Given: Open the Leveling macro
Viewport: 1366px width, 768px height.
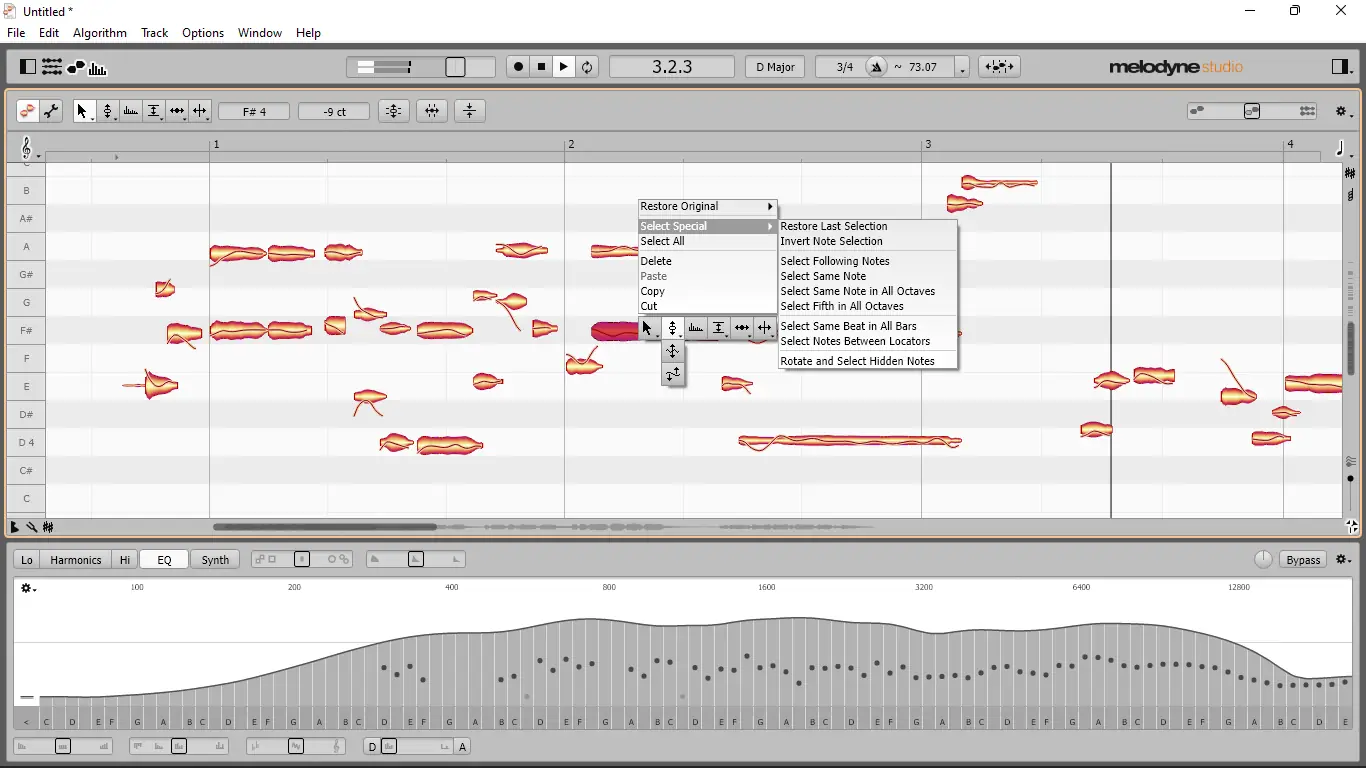Looking at the screenshot, I should [x=469, y=111].
